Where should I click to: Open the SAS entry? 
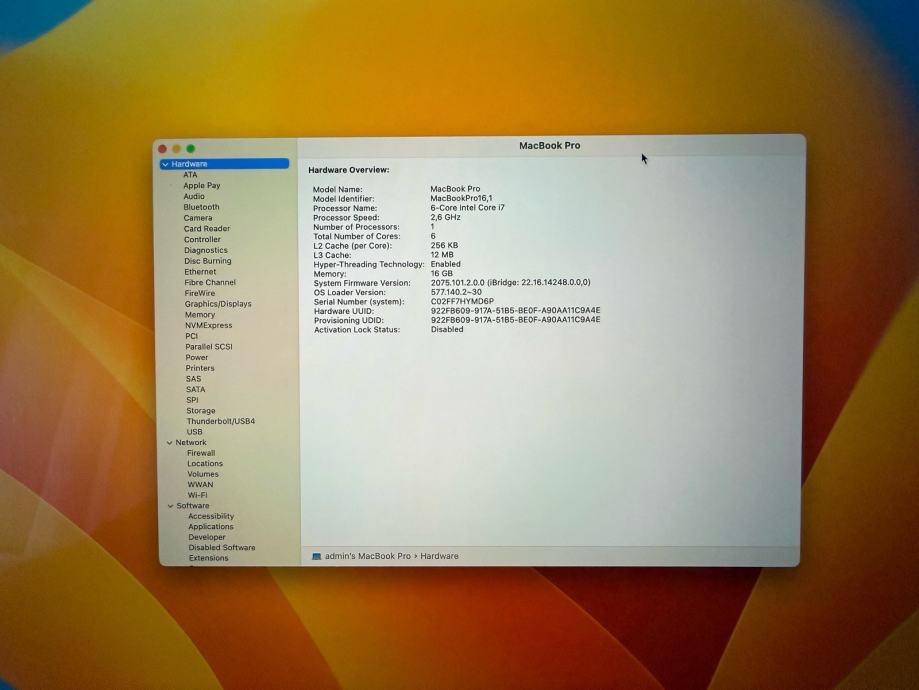(x=193, y=379)
